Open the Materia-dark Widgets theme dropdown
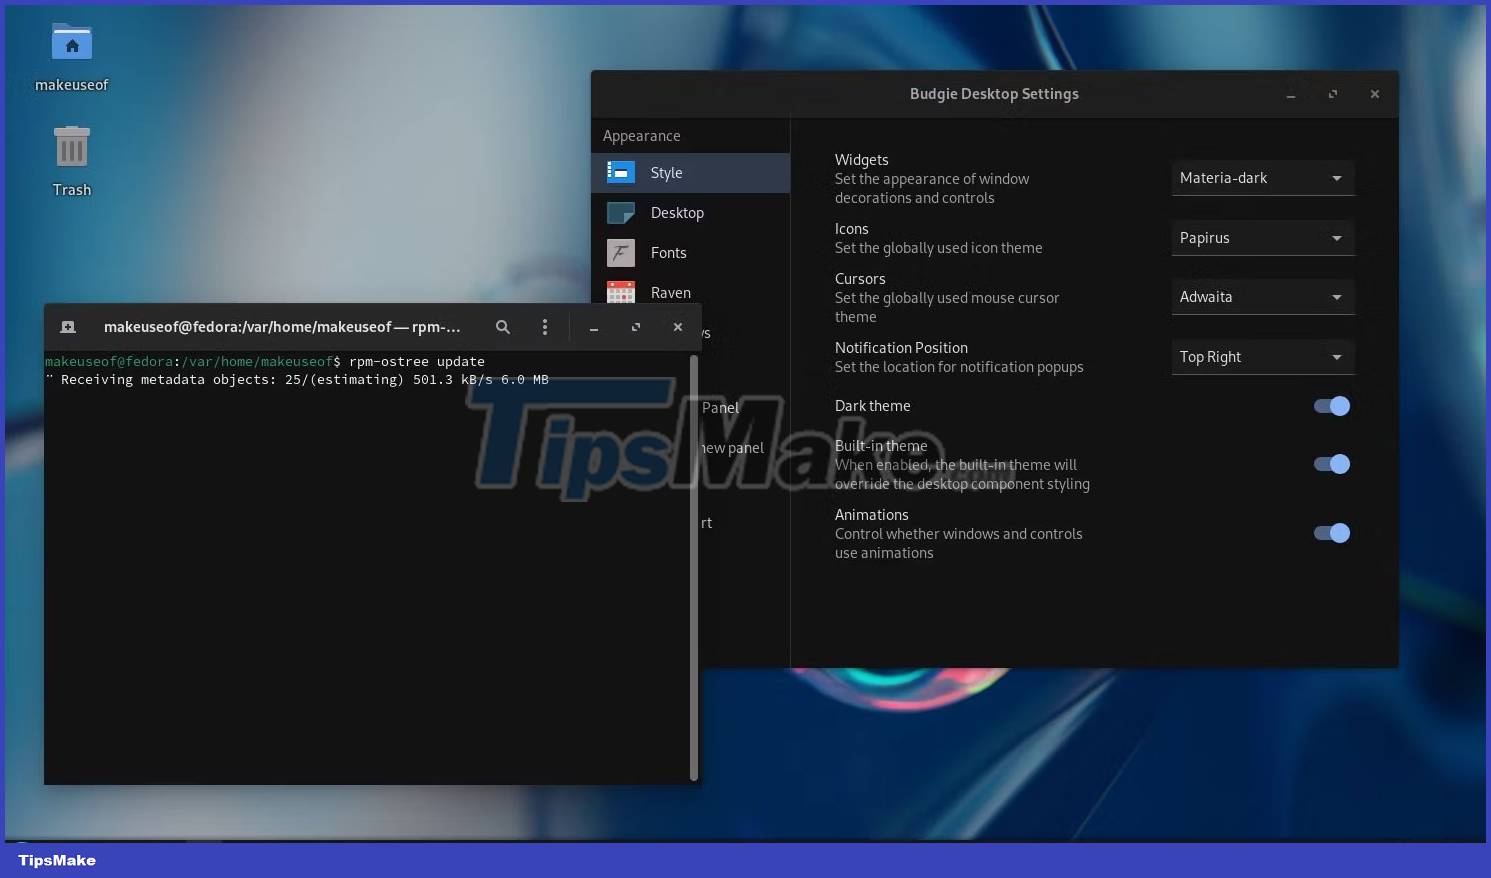The height and width of the screenshot is (878, 1491). coord(1262,178)
